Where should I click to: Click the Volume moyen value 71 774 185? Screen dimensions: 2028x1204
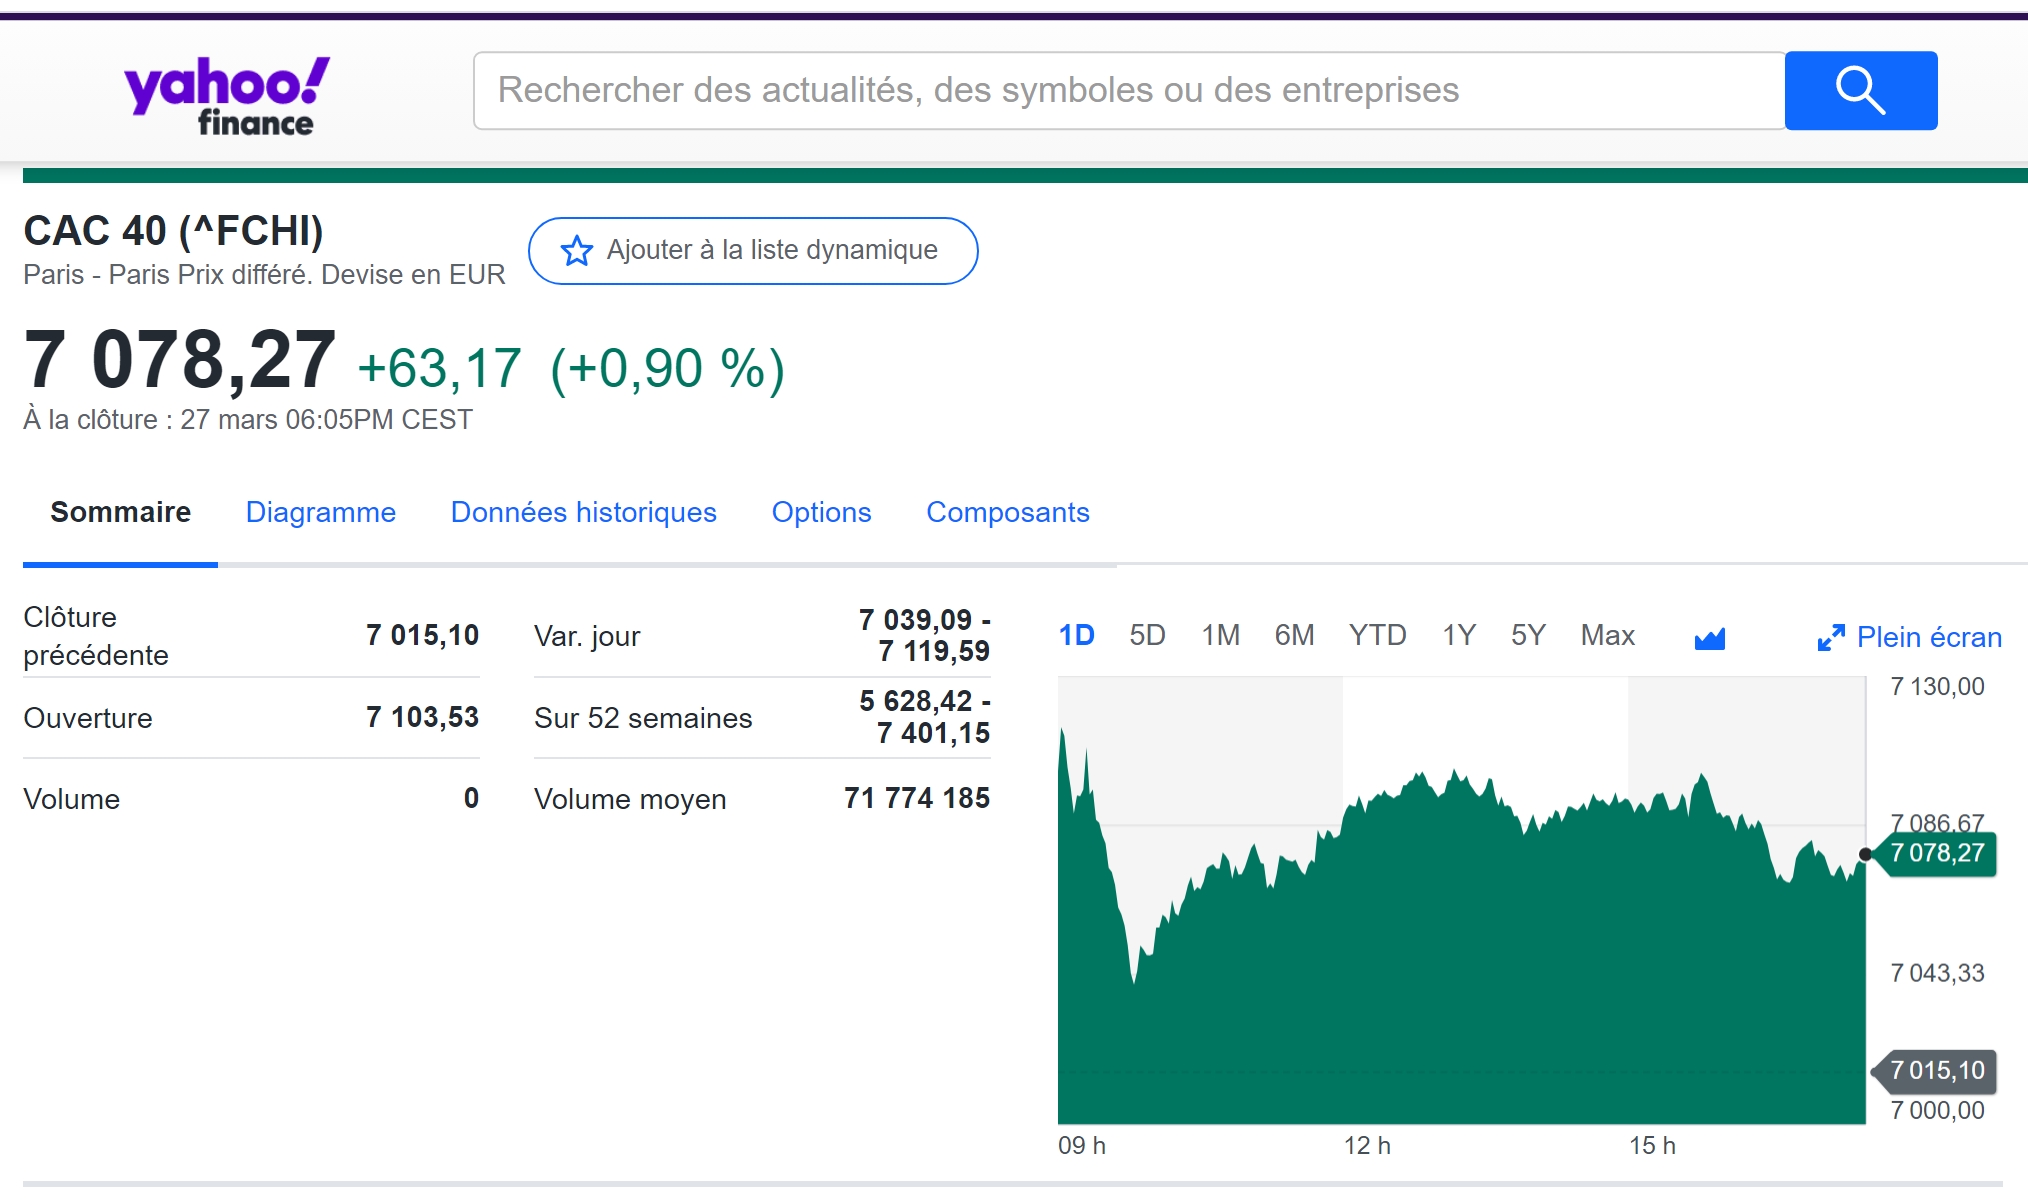917,798
